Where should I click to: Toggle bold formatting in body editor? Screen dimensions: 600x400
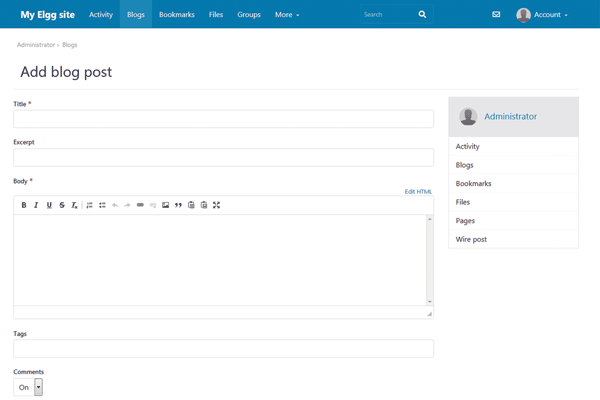click(24, 205)
